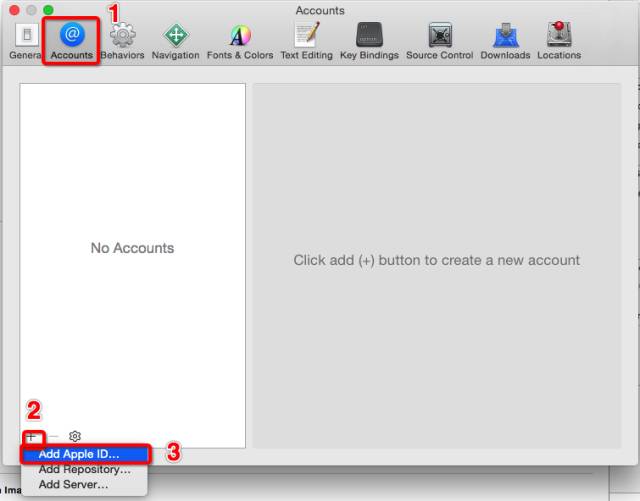Viewport: 640px width, 501px height.
Task: Open the Downloads preferences pane
Action: tap(505, 40)
